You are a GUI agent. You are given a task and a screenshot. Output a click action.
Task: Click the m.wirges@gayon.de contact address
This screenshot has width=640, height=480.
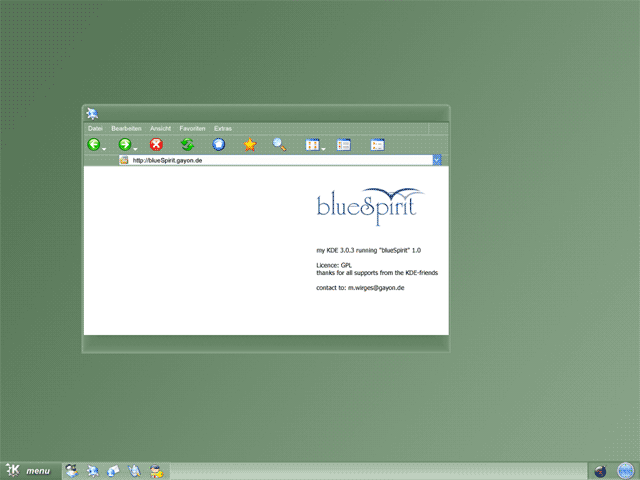tap(376, 288)
